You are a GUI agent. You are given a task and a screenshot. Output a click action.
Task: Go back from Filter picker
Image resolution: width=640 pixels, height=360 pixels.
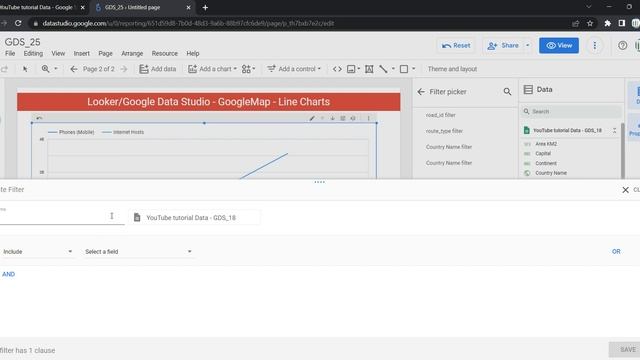421,92
